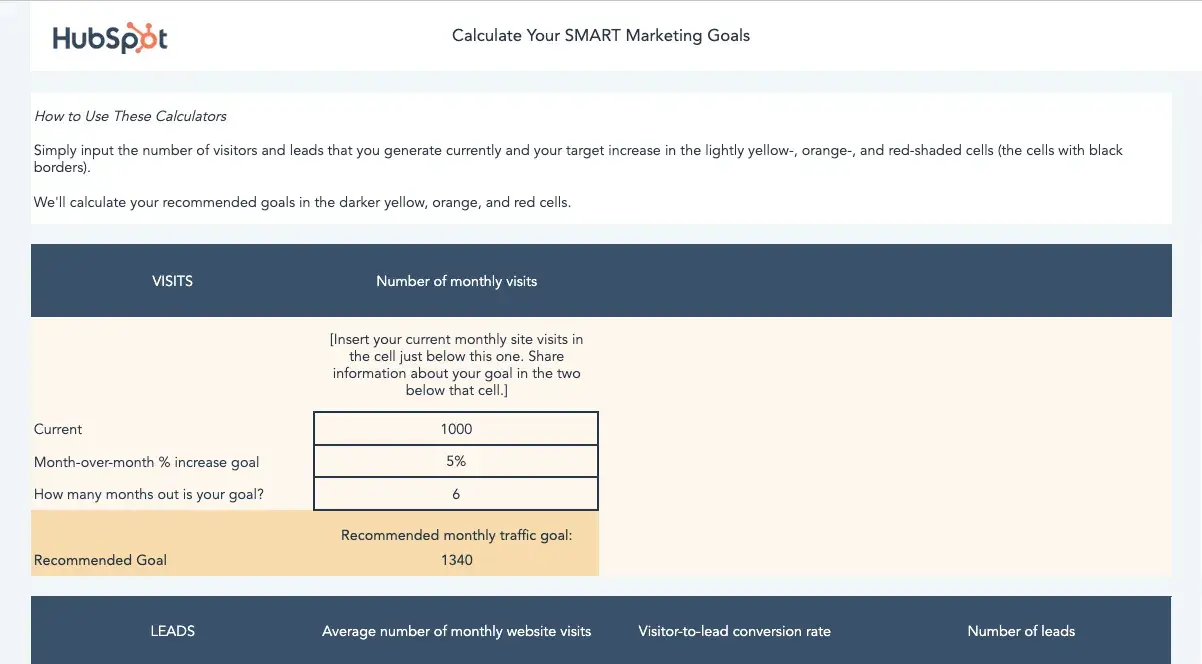Click the Visitor-to-lead conversion rate header
The image size is (1202, 664).
pos(734,631)
